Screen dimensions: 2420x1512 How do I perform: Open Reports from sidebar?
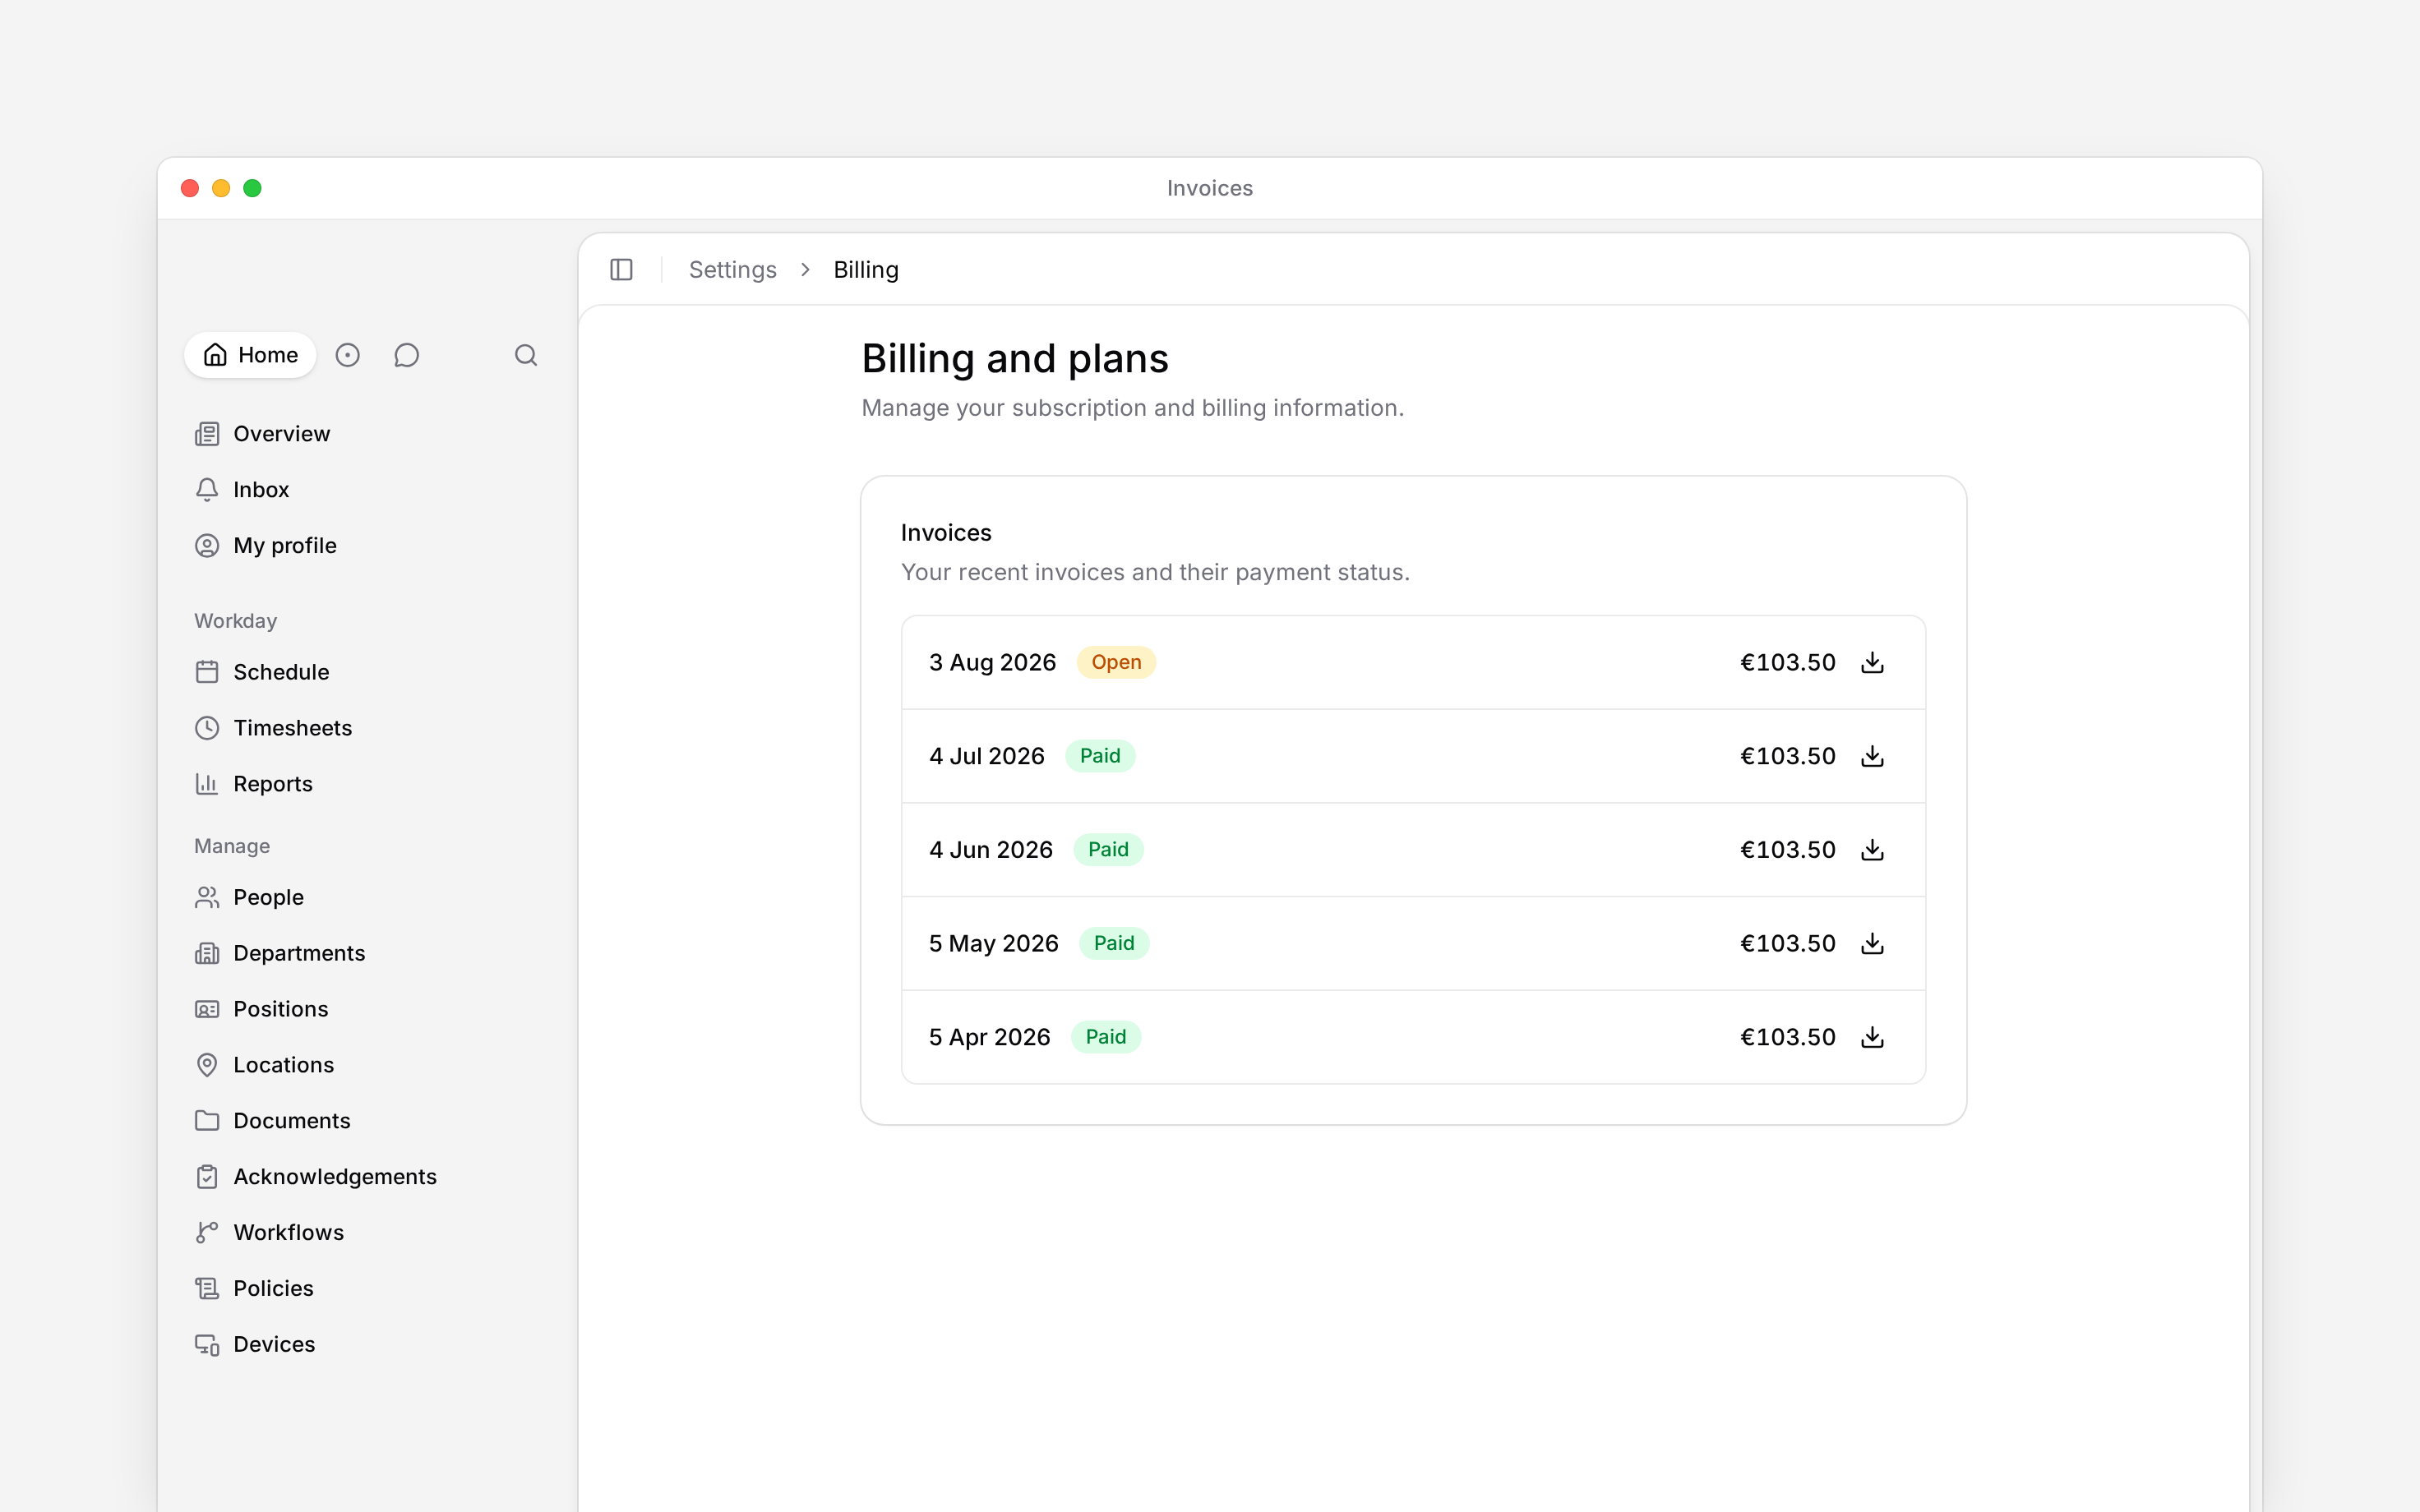368,784
